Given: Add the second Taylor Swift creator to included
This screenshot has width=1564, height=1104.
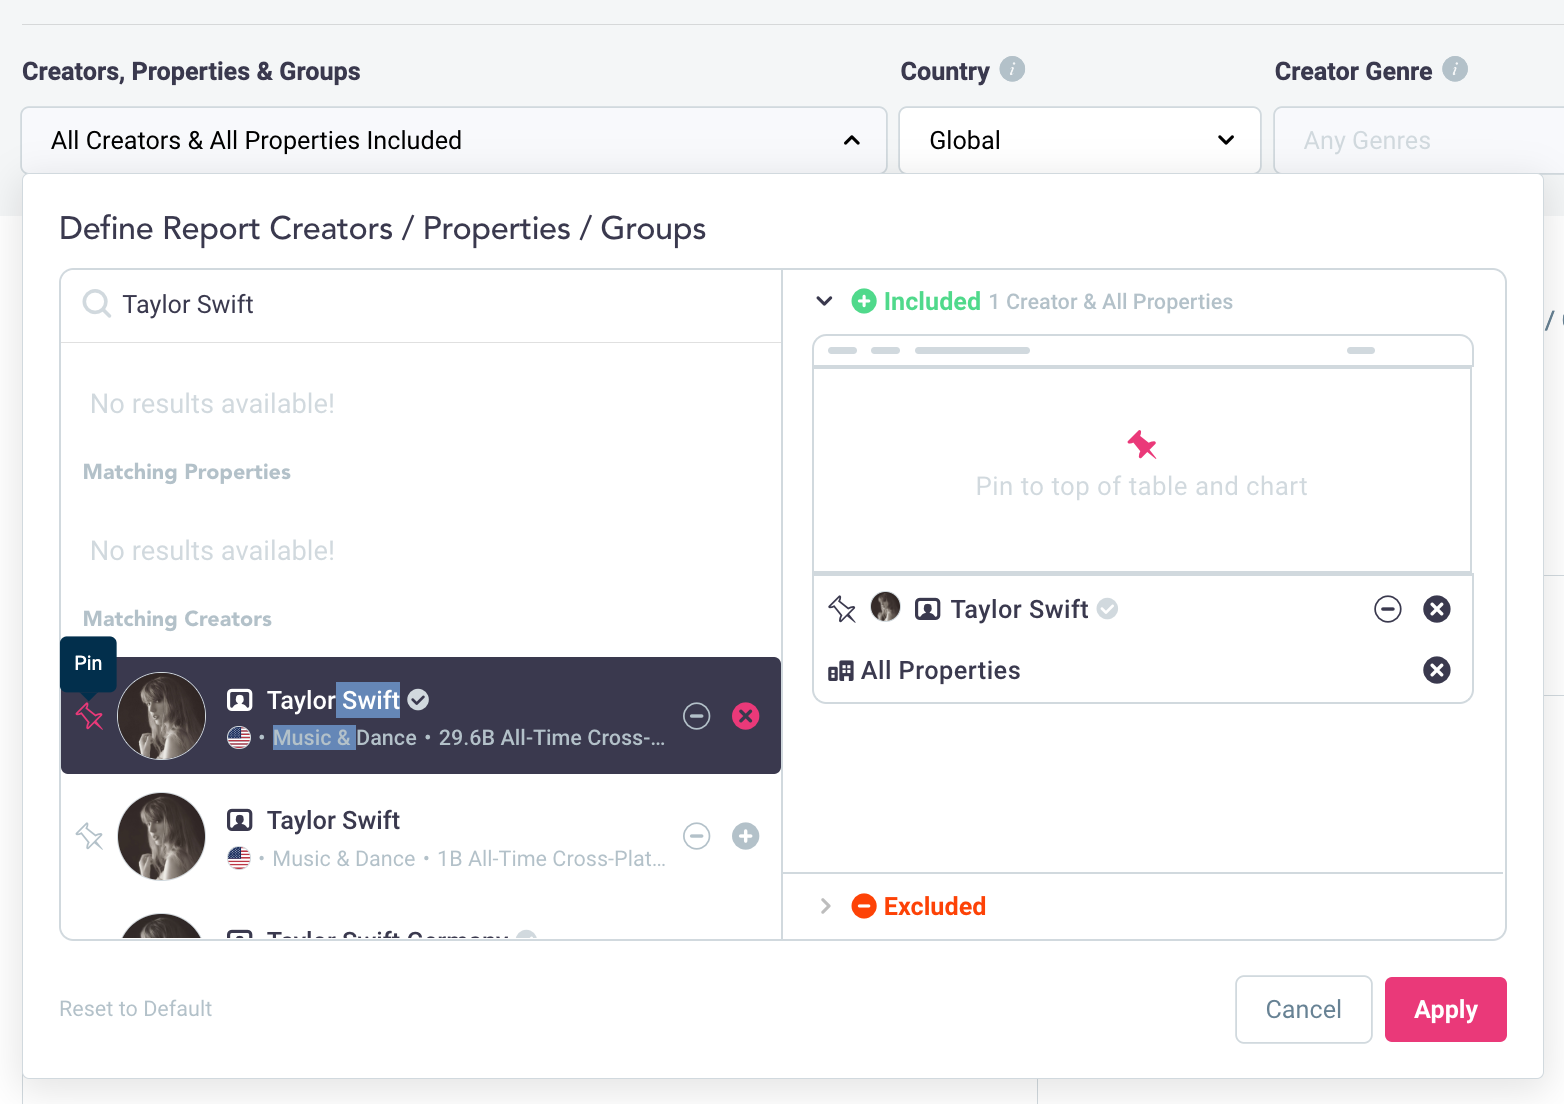Looking at the screenshot, I should coord(745,836).
